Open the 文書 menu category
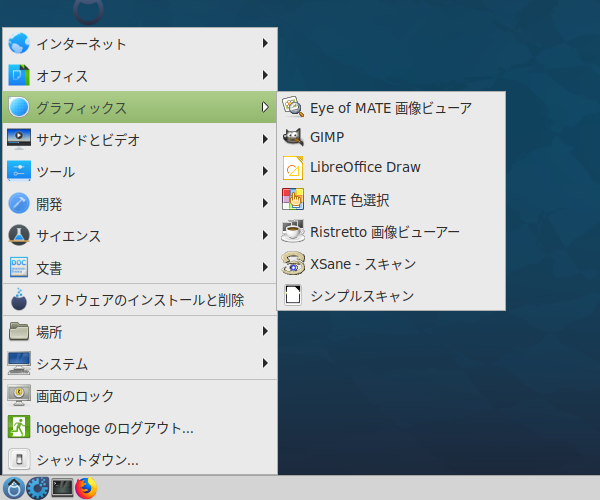 pyautogui.click(x=140, y=267)
